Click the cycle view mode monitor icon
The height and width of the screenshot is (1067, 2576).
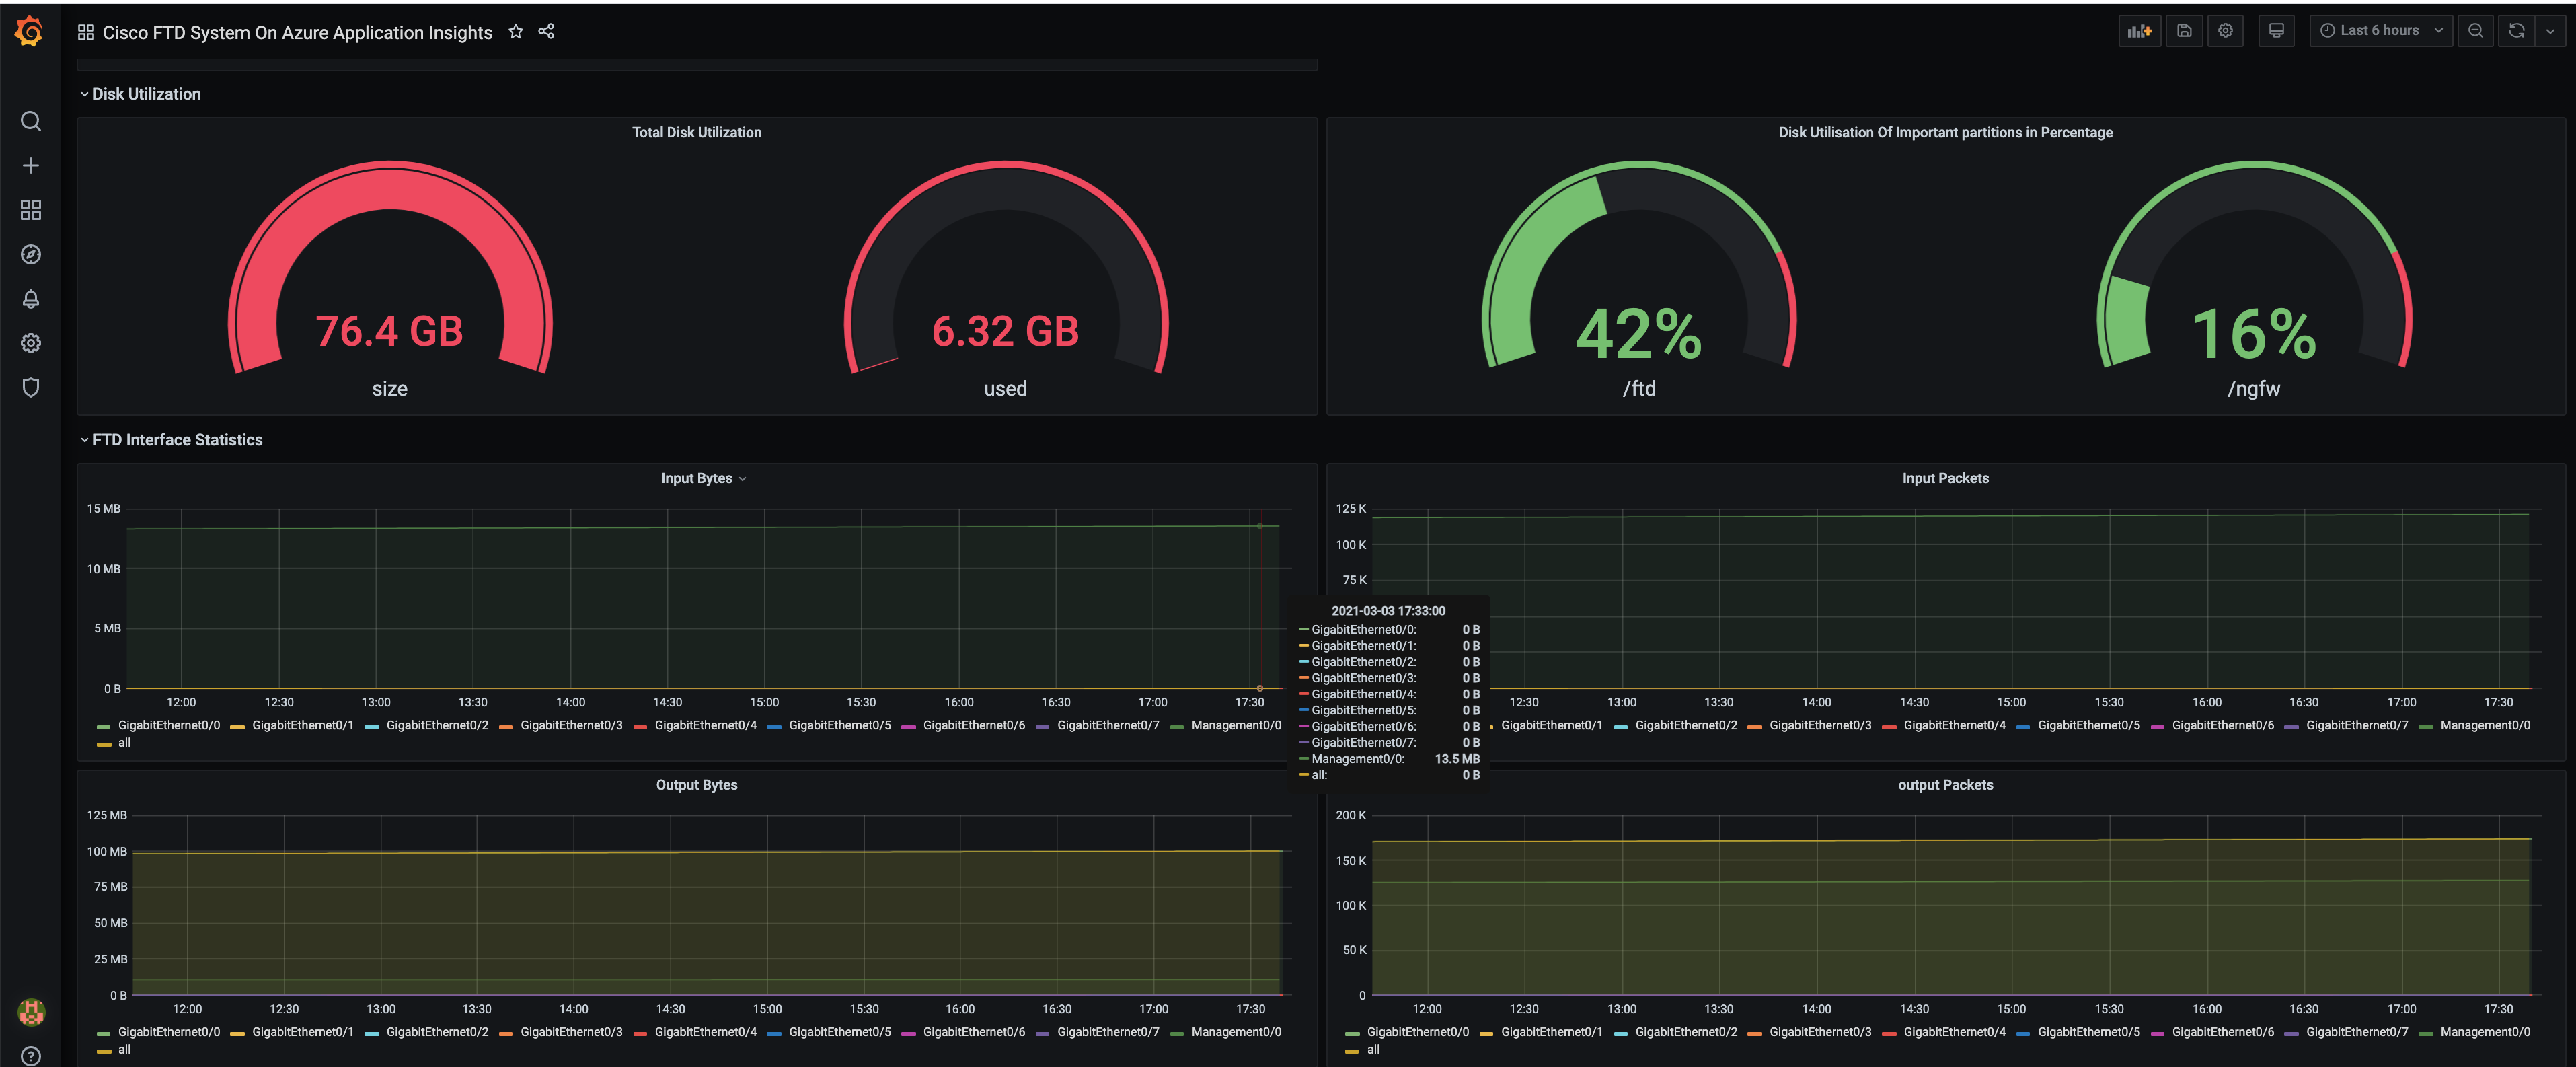pyautogui.click(x=2276, y=31)
